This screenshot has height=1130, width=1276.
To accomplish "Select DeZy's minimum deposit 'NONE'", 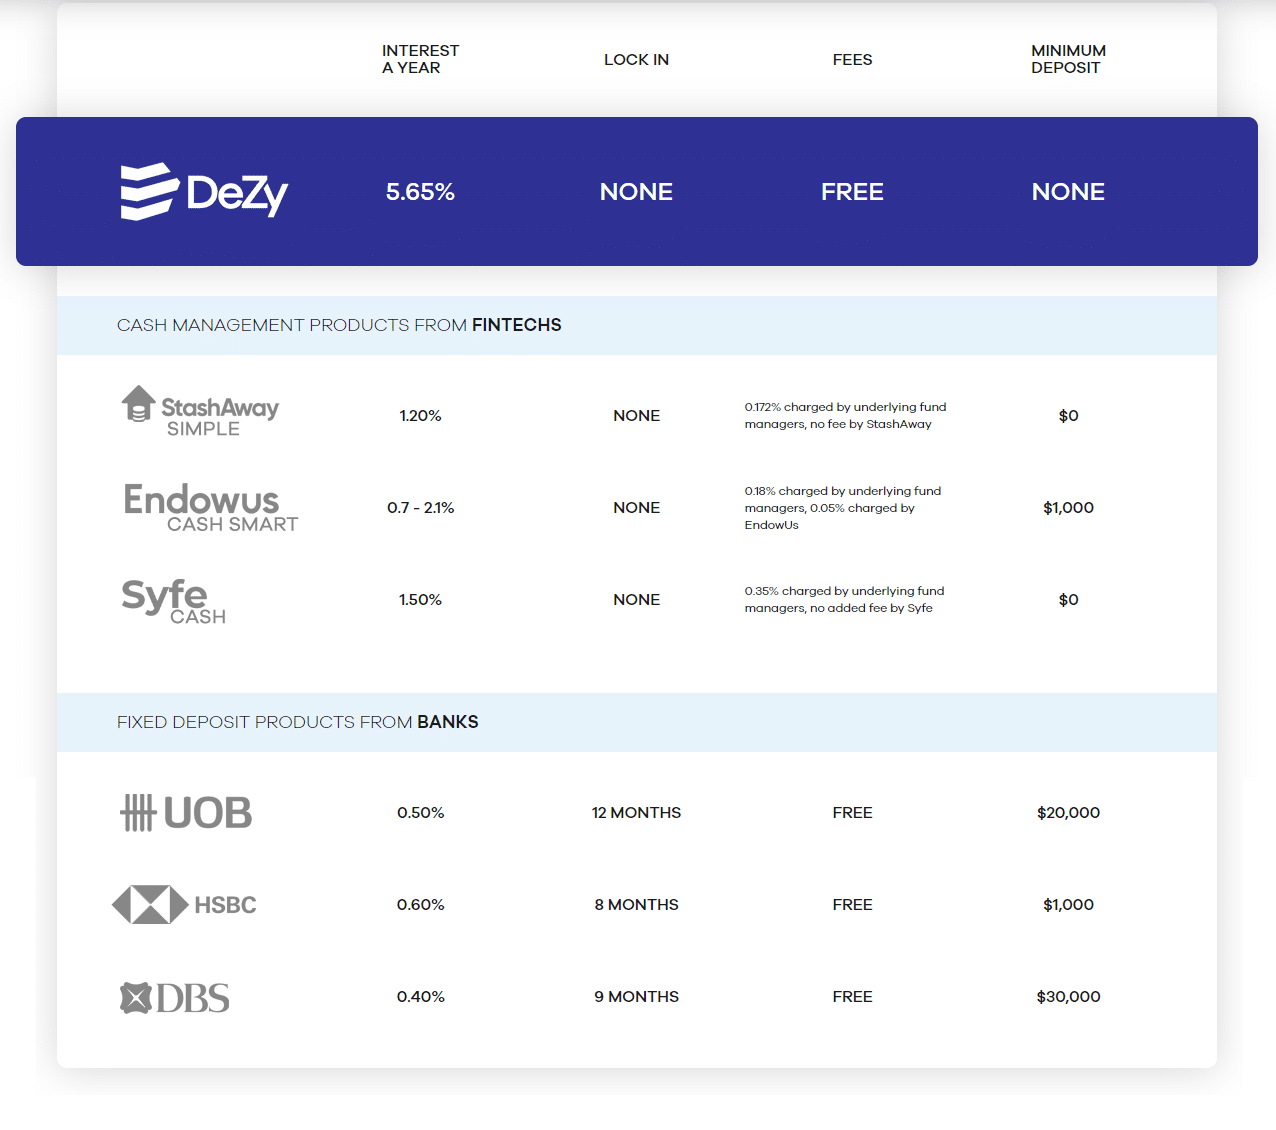I will (x=1068, y=192).
